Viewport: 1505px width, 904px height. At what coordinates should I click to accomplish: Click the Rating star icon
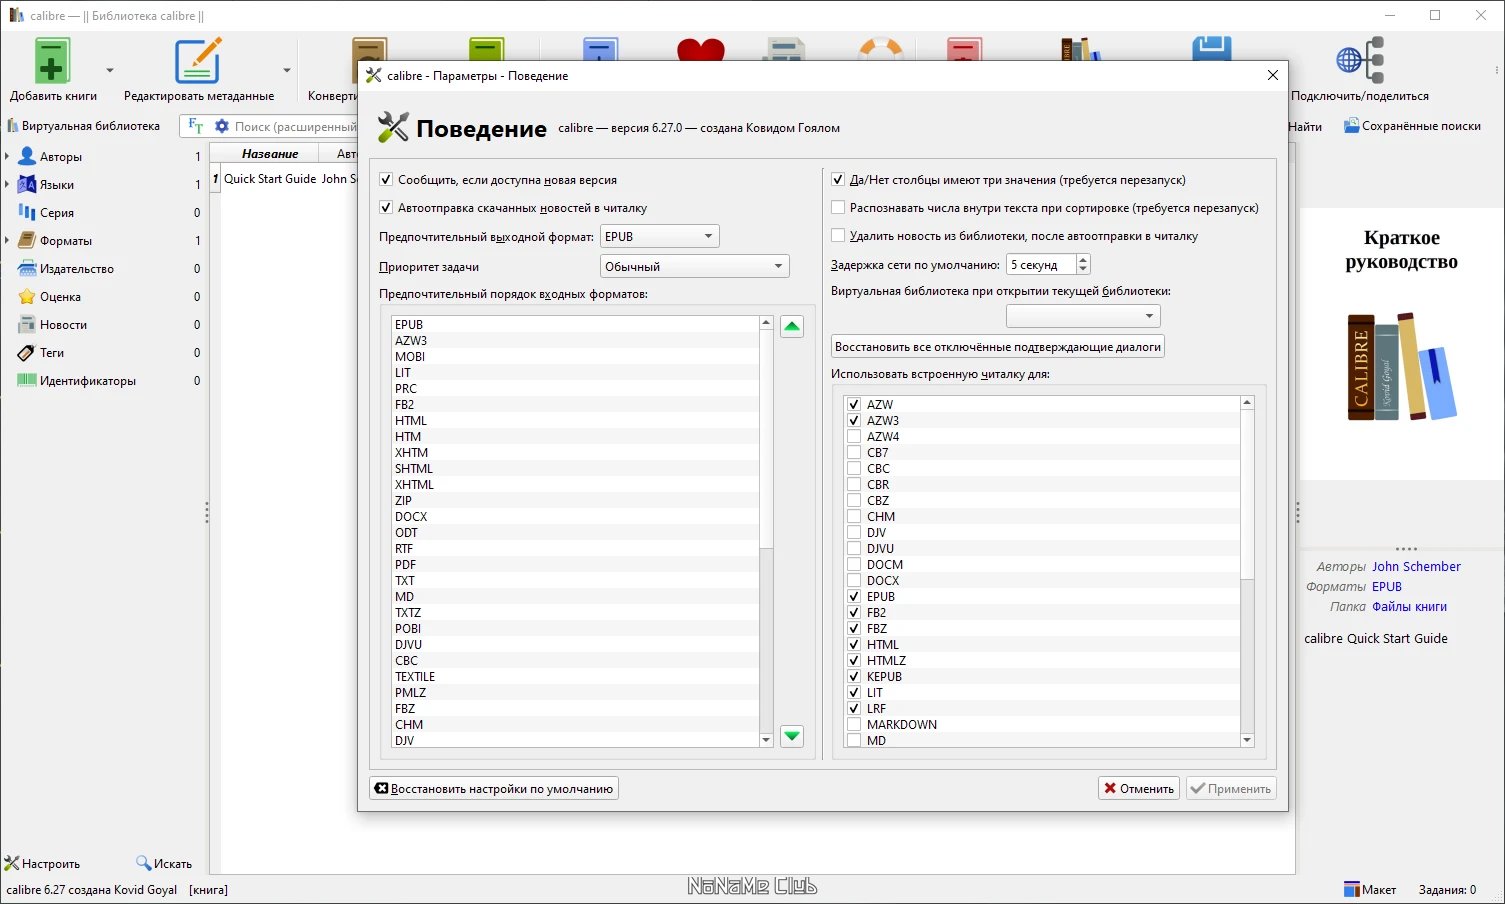(27, 297)
